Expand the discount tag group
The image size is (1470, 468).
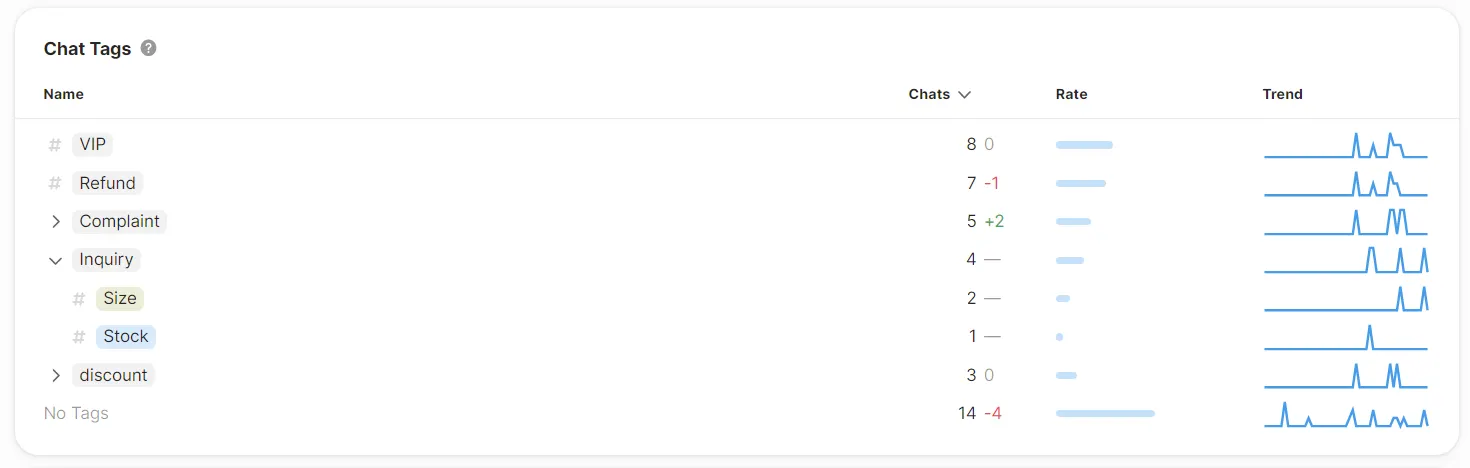point(56,375)
